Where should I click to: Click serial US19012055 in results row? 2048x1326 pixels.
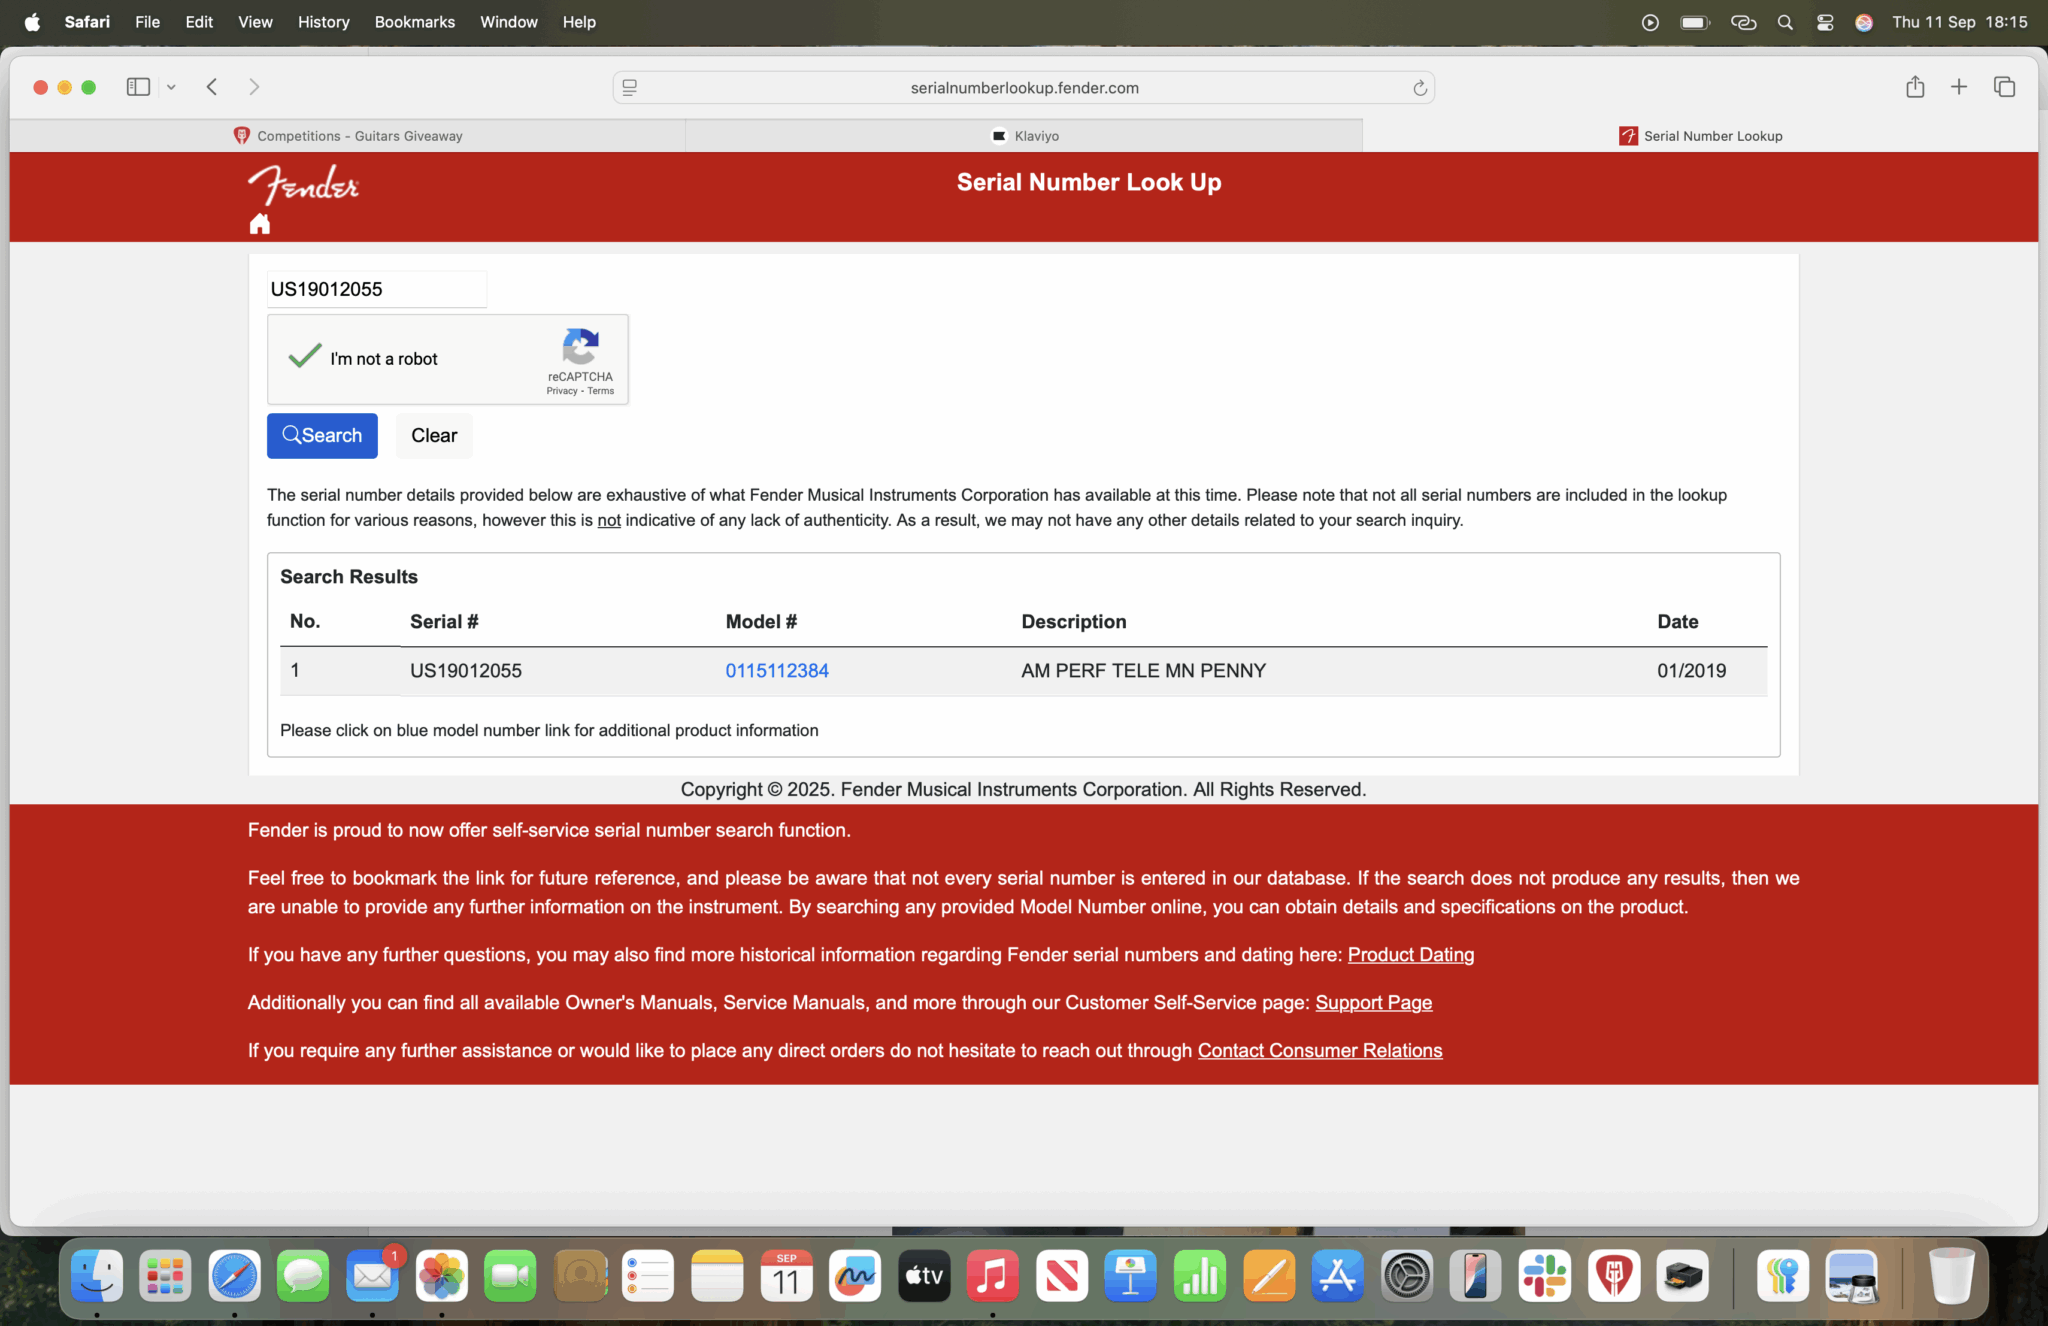click(x=466, y=671)
